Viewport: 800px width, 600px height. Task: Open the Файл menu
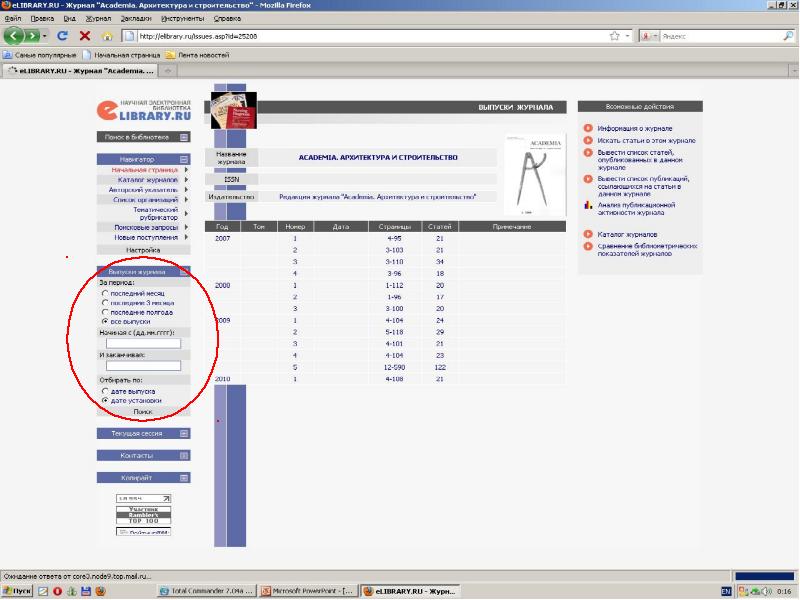click(x=13, y=18)
